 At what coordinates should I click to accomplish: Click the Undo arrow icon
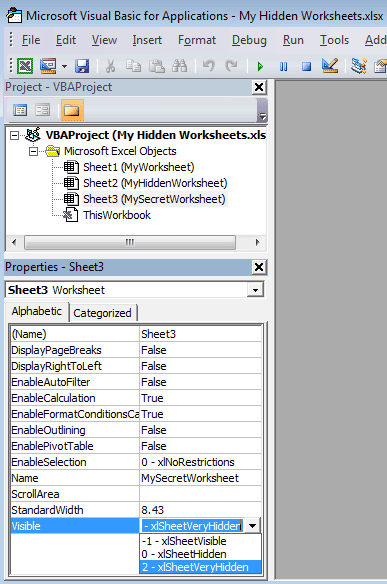(209, 66)
